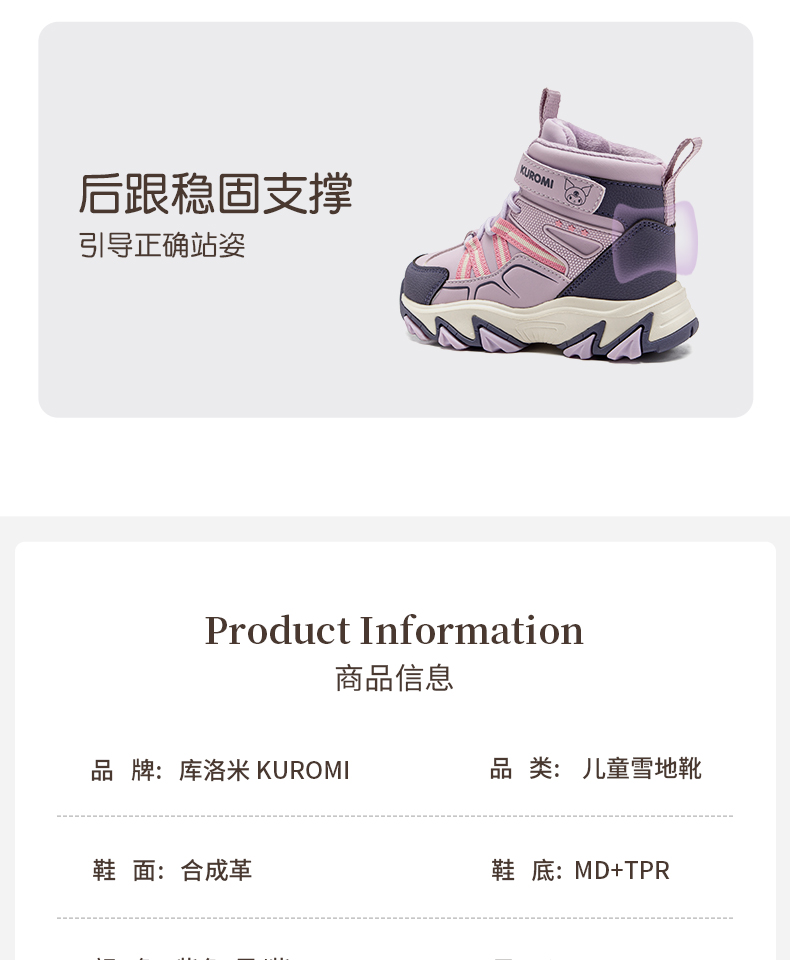Click the cream chunky midsole of the boot
The width and height of the screenshot is (790, 960).
(551, 317)
